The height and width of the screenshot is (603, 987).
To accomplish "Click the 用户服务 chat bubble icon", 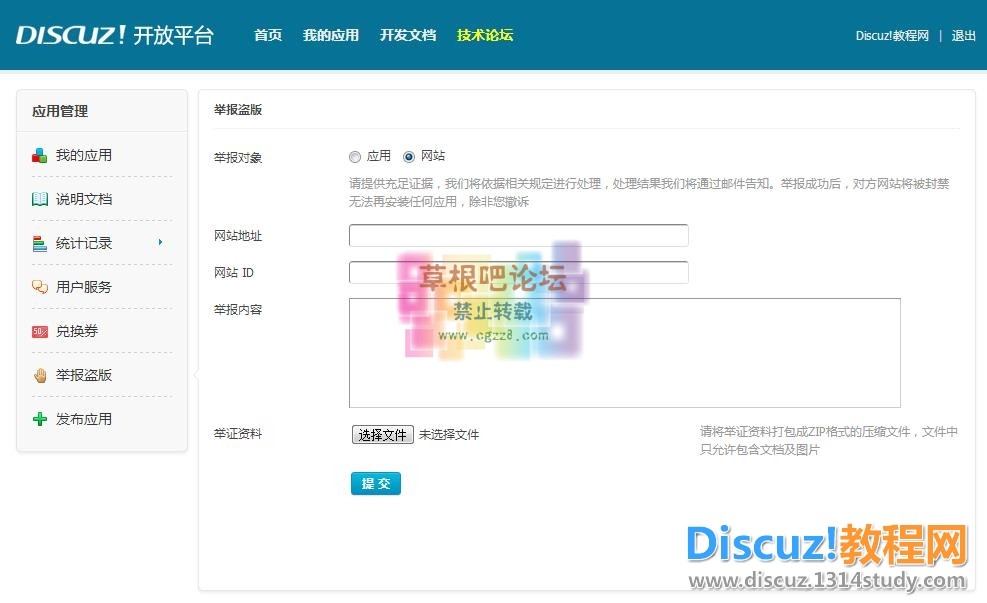I will 40,287.
